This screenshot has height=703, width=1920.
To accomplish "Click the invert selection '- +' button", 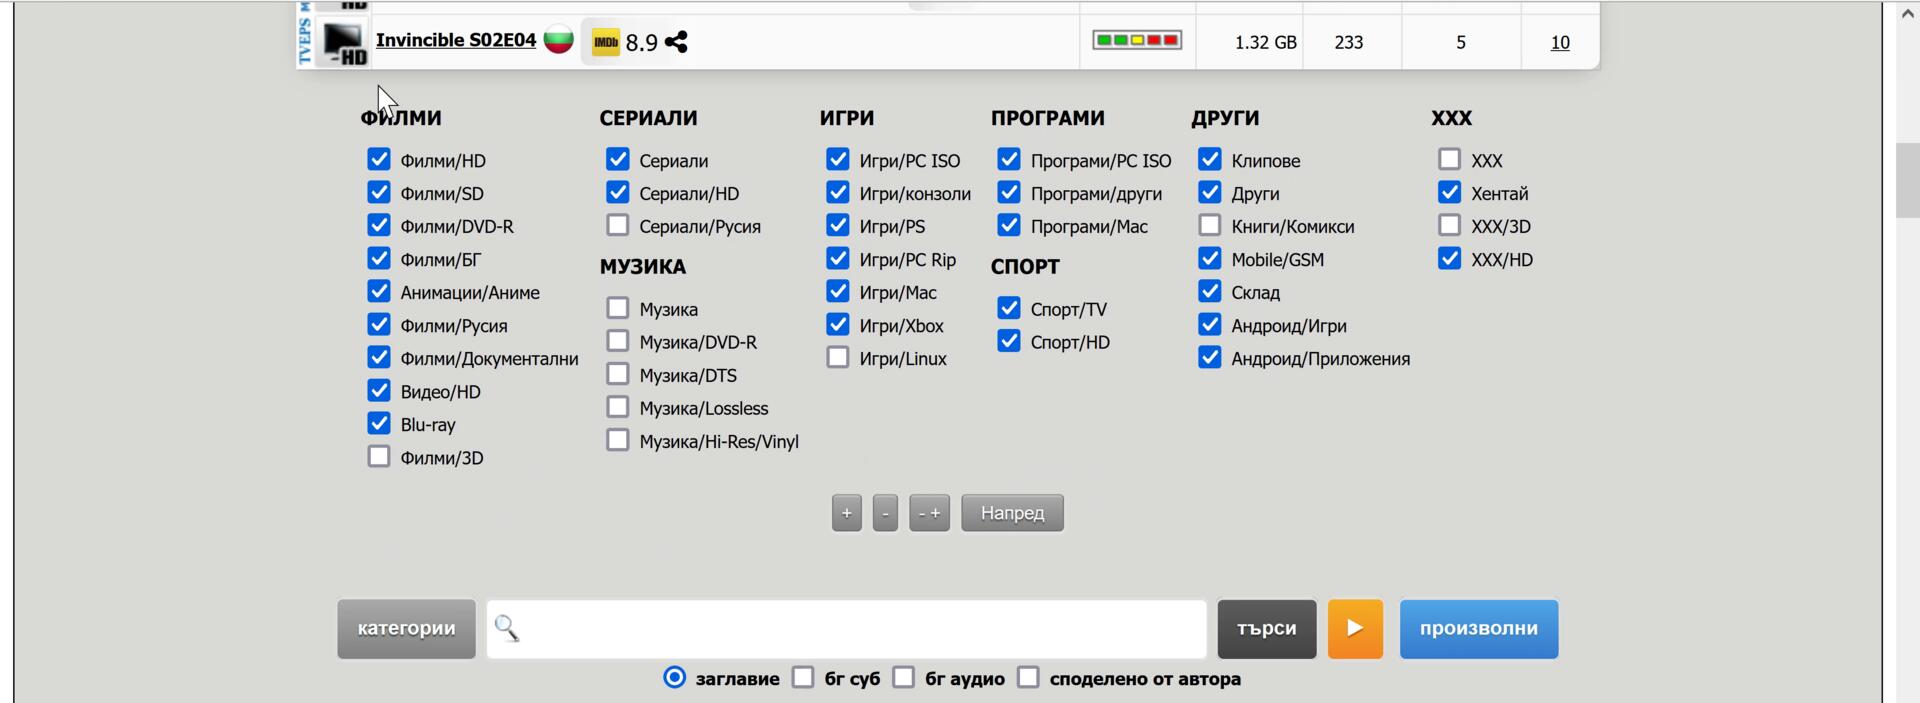I will click(929, 513).
